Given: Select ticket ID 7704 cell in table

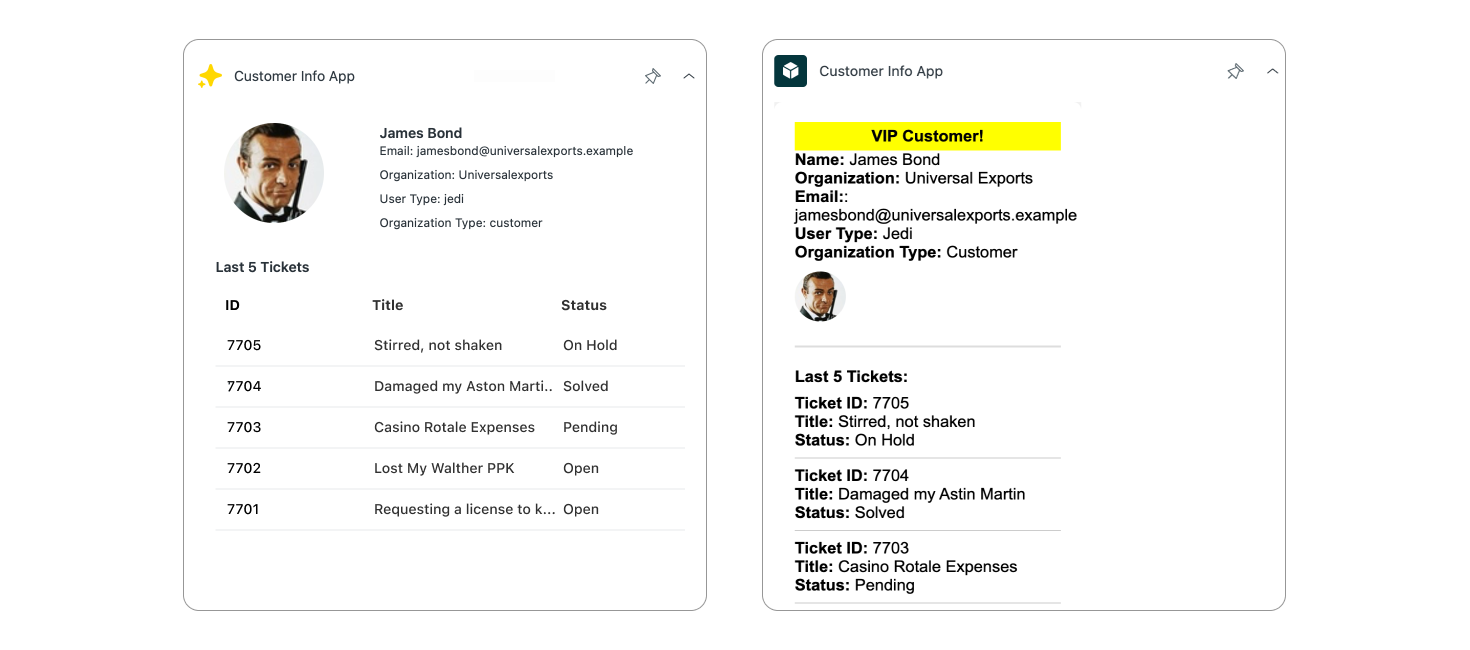Looking at the screenshot, I should click(244, 386).
